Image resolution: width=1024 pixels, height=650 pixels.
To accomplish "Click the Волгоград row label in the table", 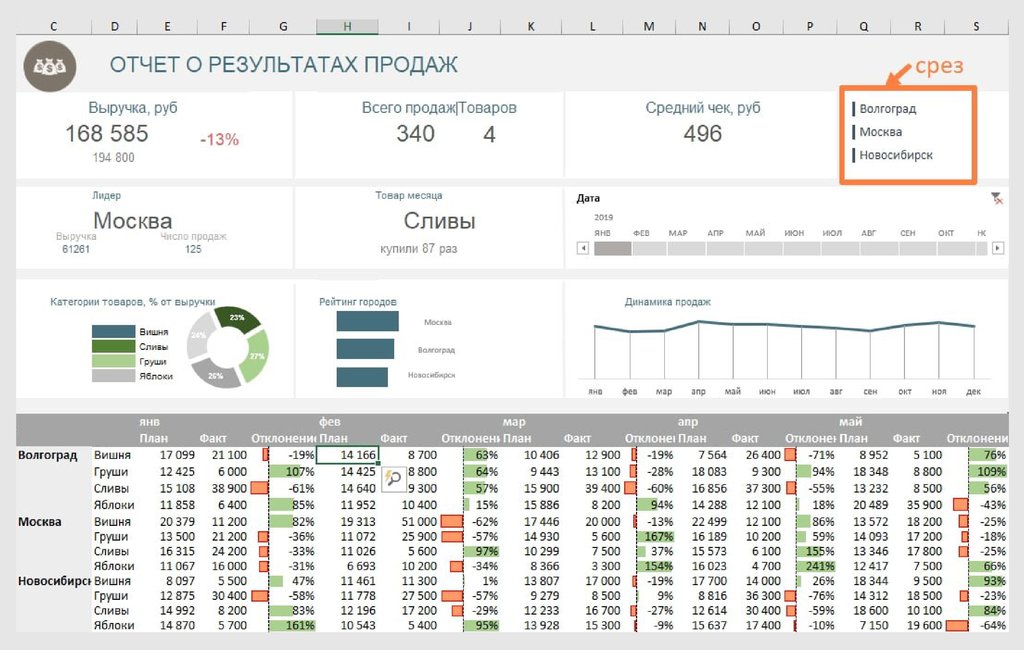I will pyautogui.click(x=47, y=455).
